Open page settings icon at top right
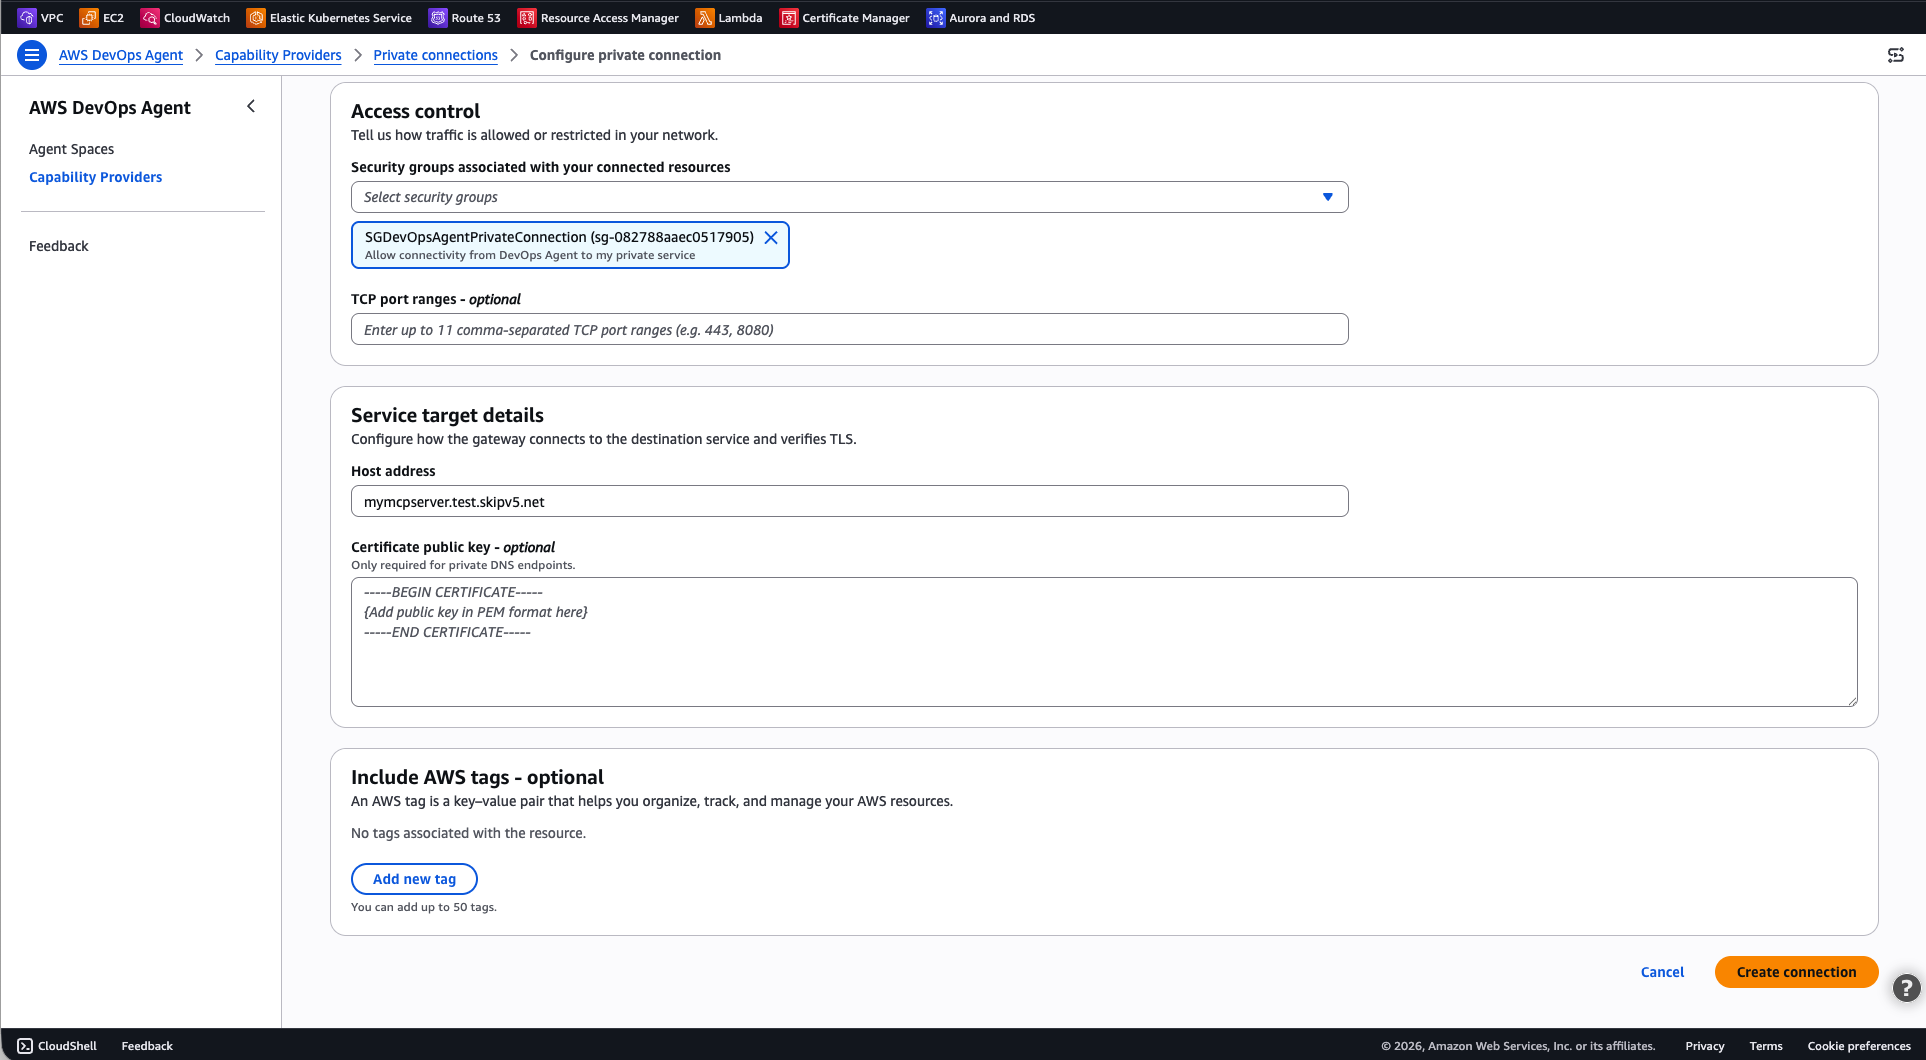 pos(1895,55)
